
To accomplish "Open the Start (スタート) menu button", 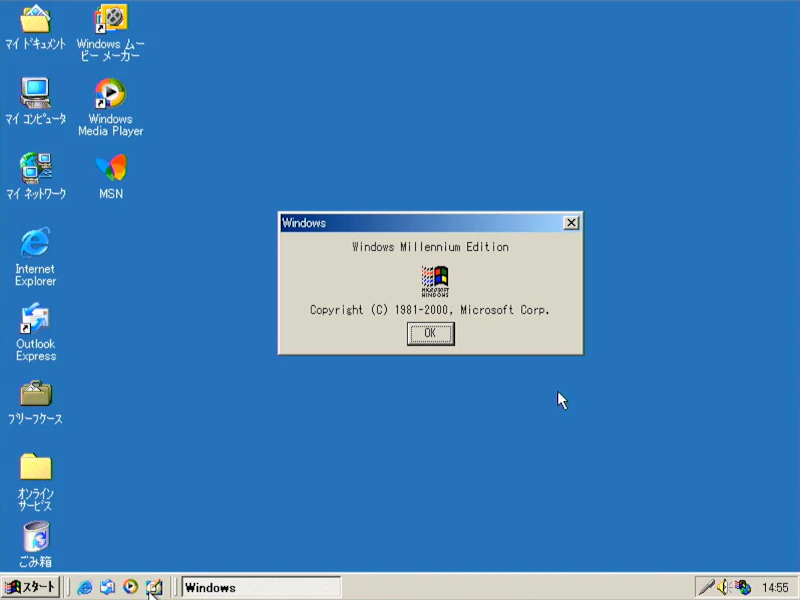I will pyautogui.click(x=30, y=587).
